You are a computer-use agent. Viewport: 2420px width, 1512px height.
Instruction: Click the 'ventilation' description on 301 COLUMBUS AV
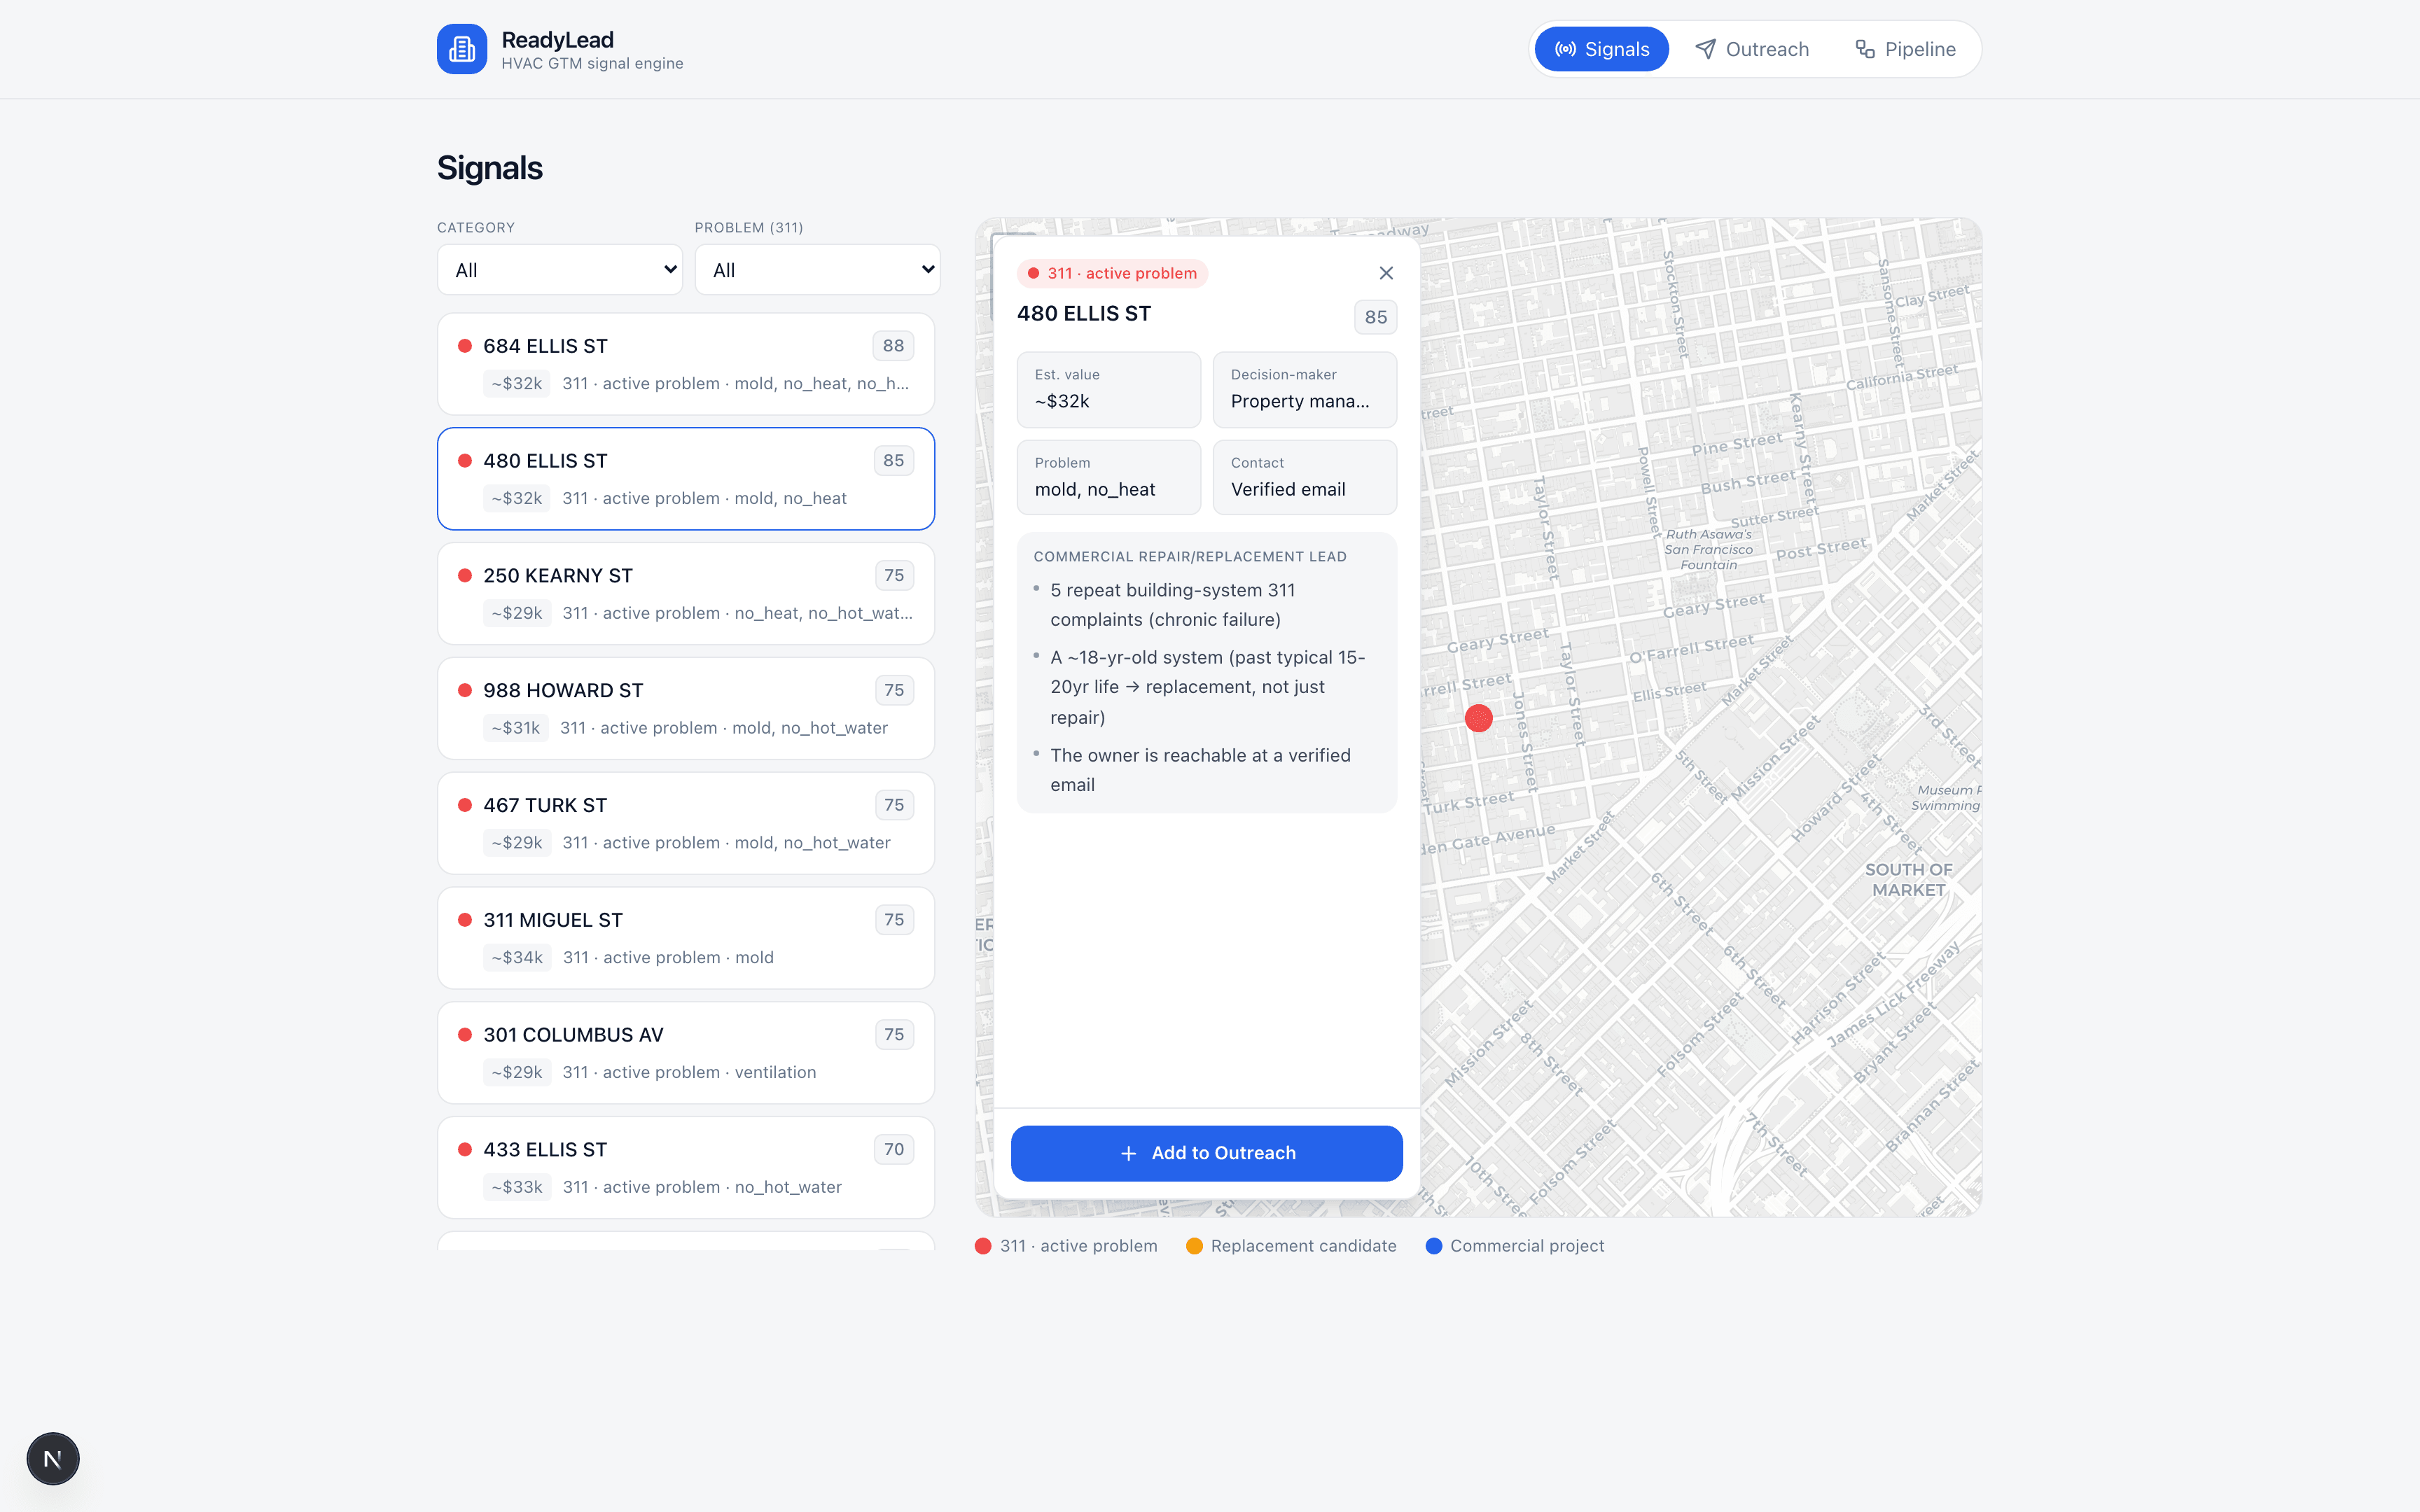(x=775, y=1073)
